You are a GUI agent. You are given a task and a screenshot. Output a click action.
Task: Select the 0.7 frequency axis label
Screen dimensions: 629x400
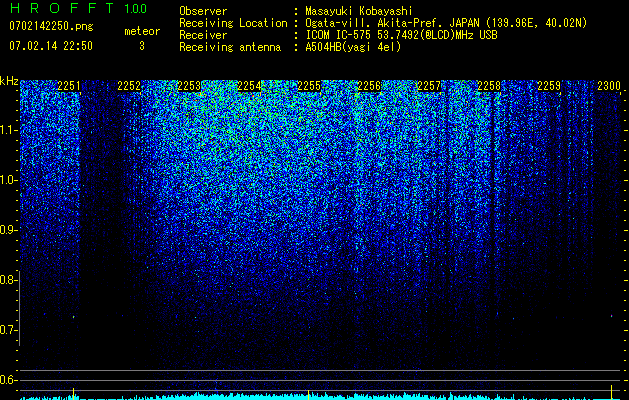tap(7, 330)
